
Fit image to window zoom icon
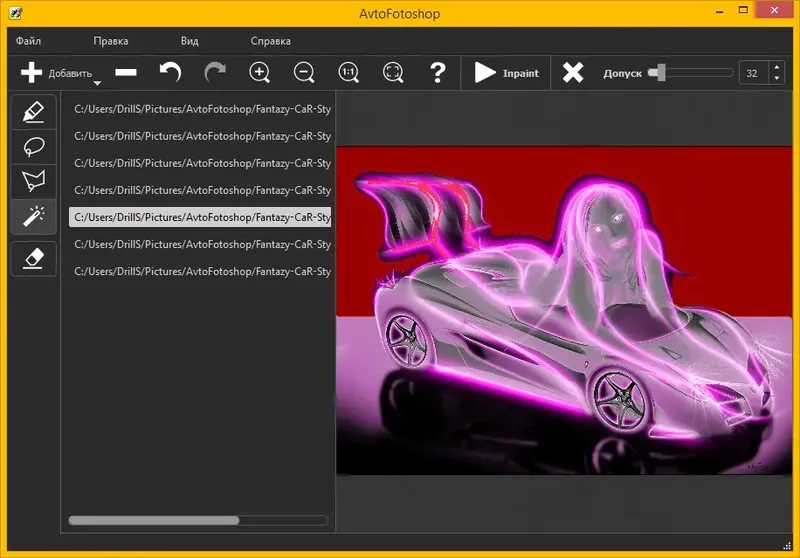coord(393,72)
